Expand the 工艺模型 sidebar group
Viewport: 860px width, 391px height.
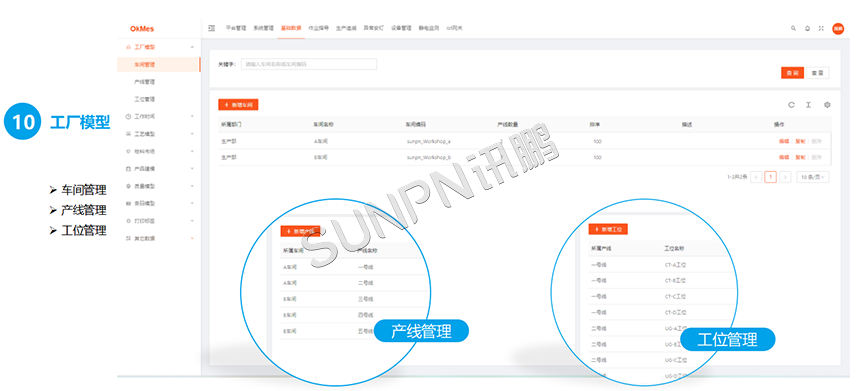(x=192, y=134)
